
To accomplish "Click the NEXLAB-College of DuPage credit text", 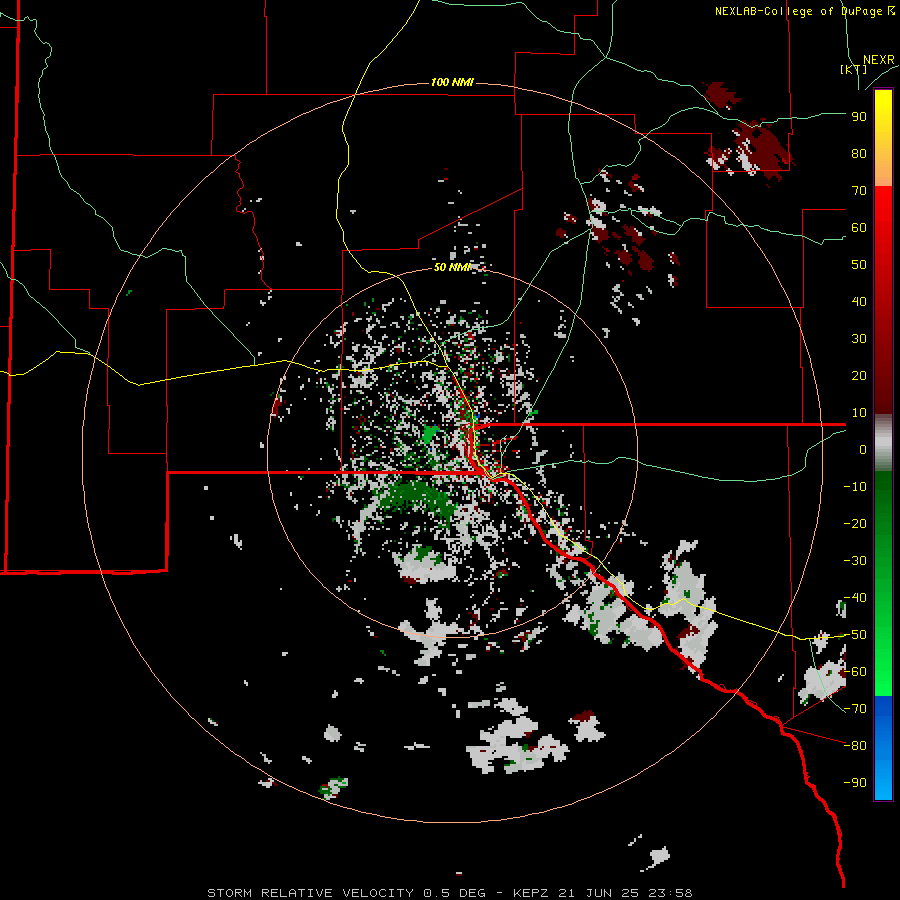I will tap(805, 11).
